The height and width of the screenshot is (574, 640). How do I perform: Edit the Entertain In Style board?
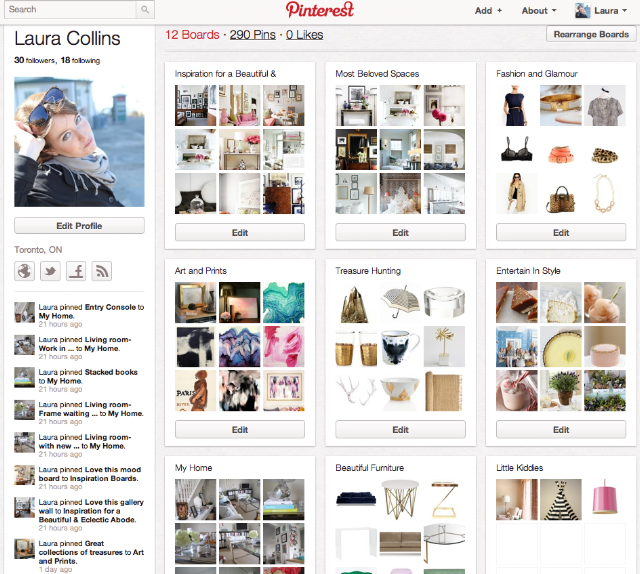pos(561,429)
